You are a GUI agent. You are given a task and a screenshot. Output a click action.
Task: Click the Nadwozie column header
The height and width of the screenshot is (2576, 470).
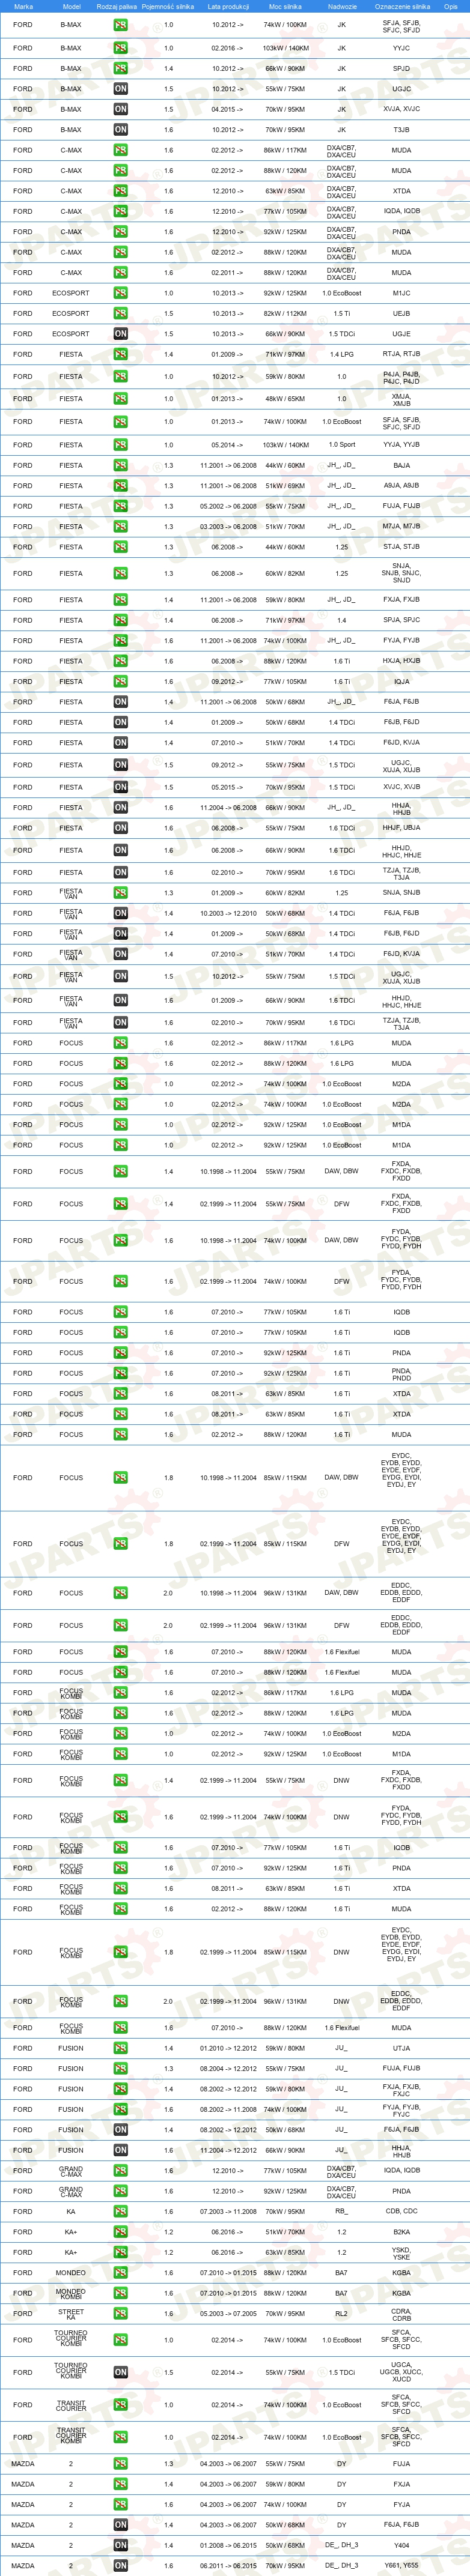342,7
